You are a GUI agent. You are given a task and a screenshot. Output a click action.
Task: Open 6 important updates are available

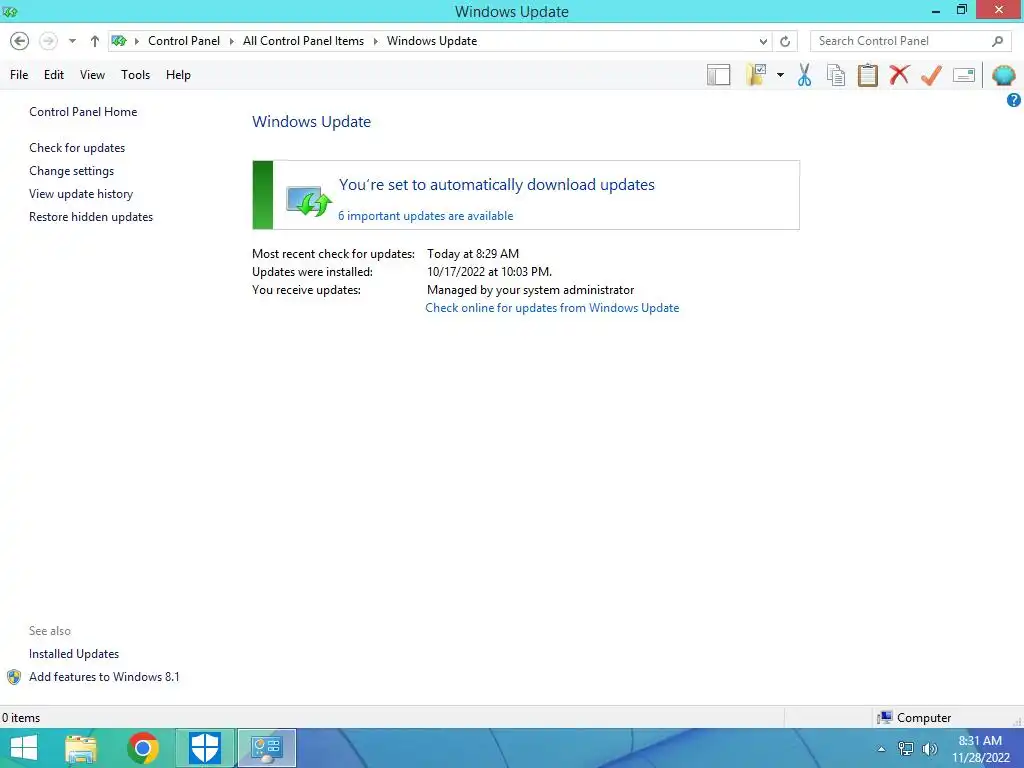[x=425, y=216]
